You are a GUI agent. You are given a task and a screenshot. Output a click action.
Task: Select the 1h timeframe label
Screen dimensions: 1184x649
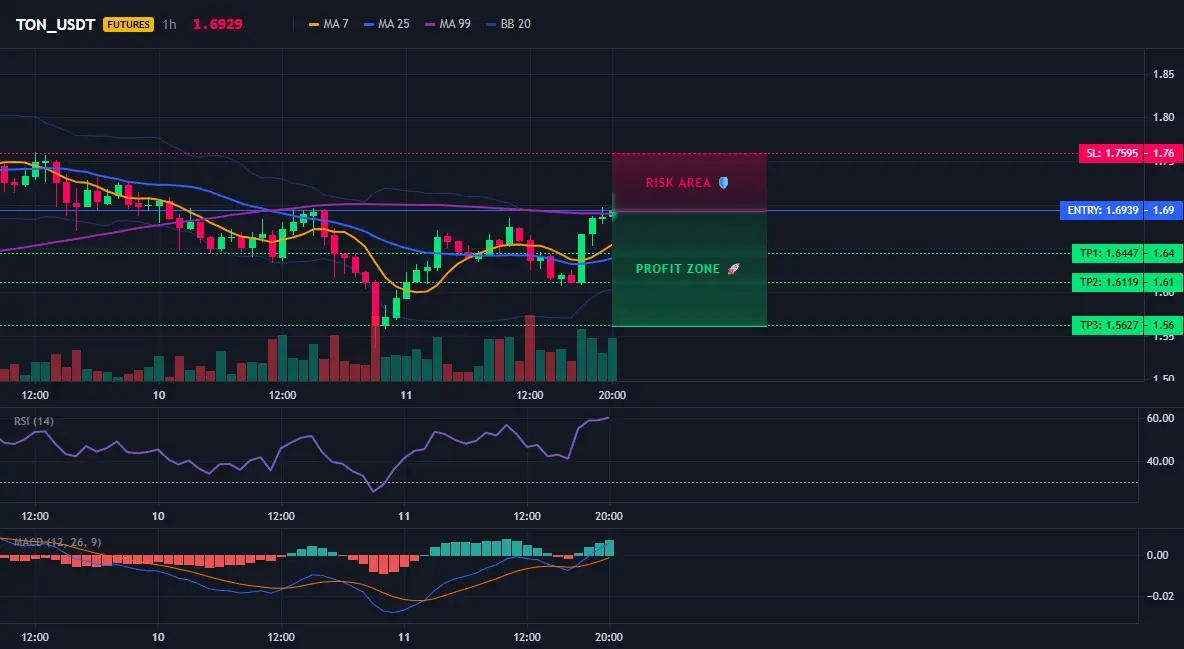click(x=170, y=24)
